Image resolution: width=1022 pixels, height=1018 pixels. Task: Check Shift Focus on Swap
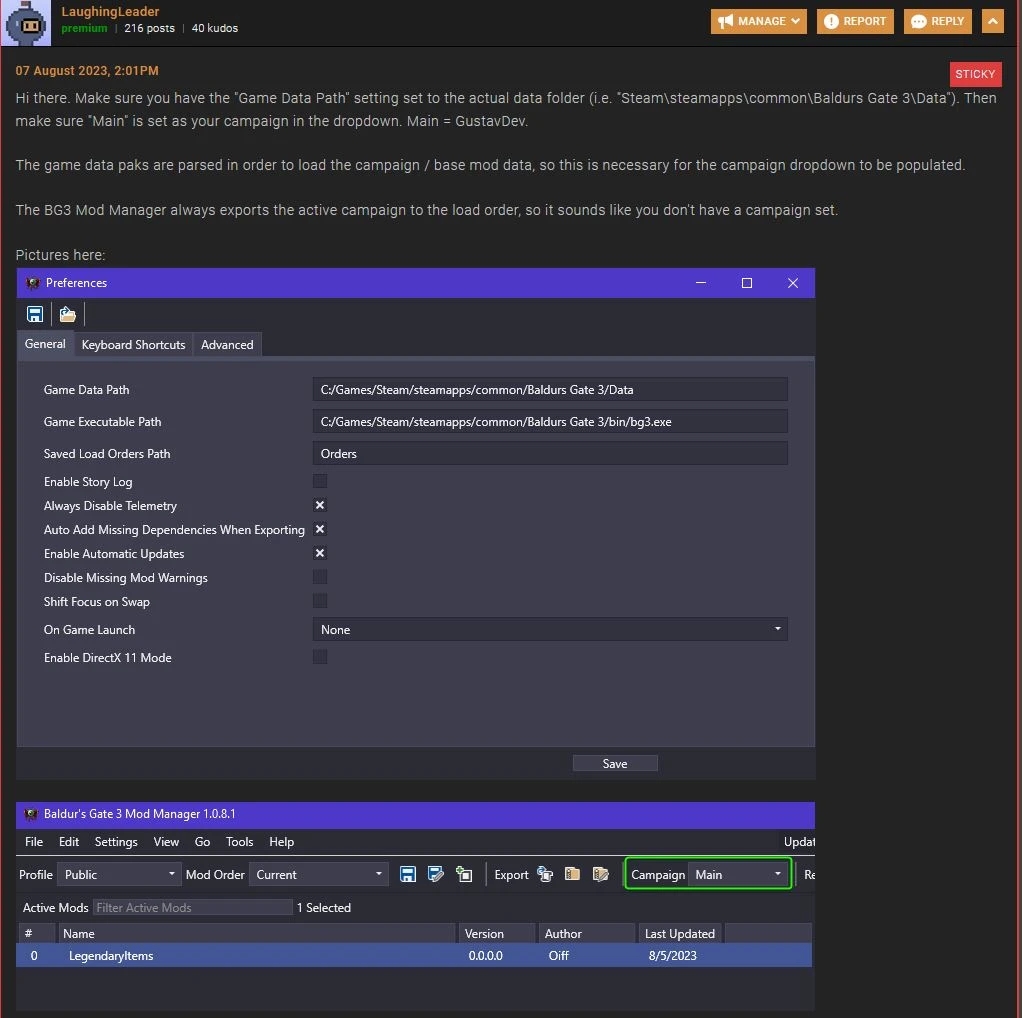pyautogui.click(x=320, y=601)
